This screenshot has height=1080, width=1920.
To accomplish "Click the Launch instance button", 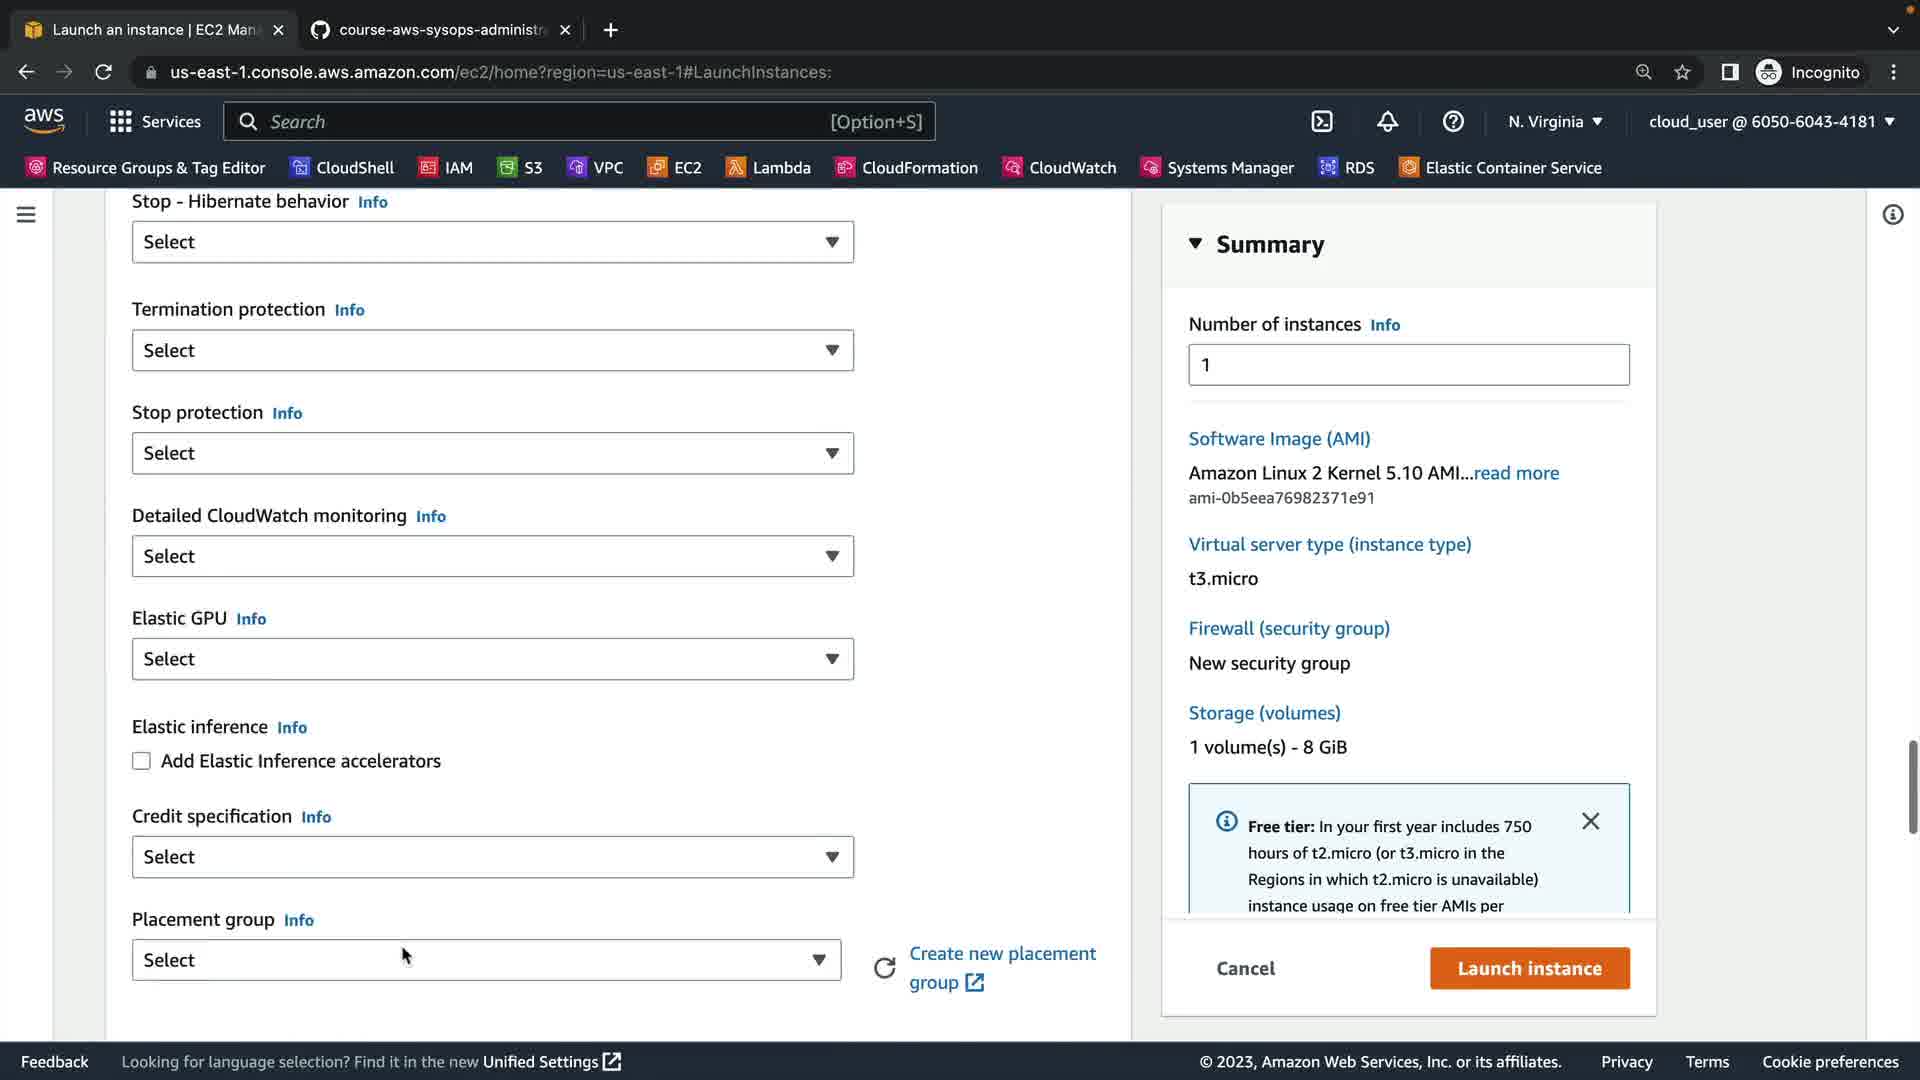I will [1529, 968].
